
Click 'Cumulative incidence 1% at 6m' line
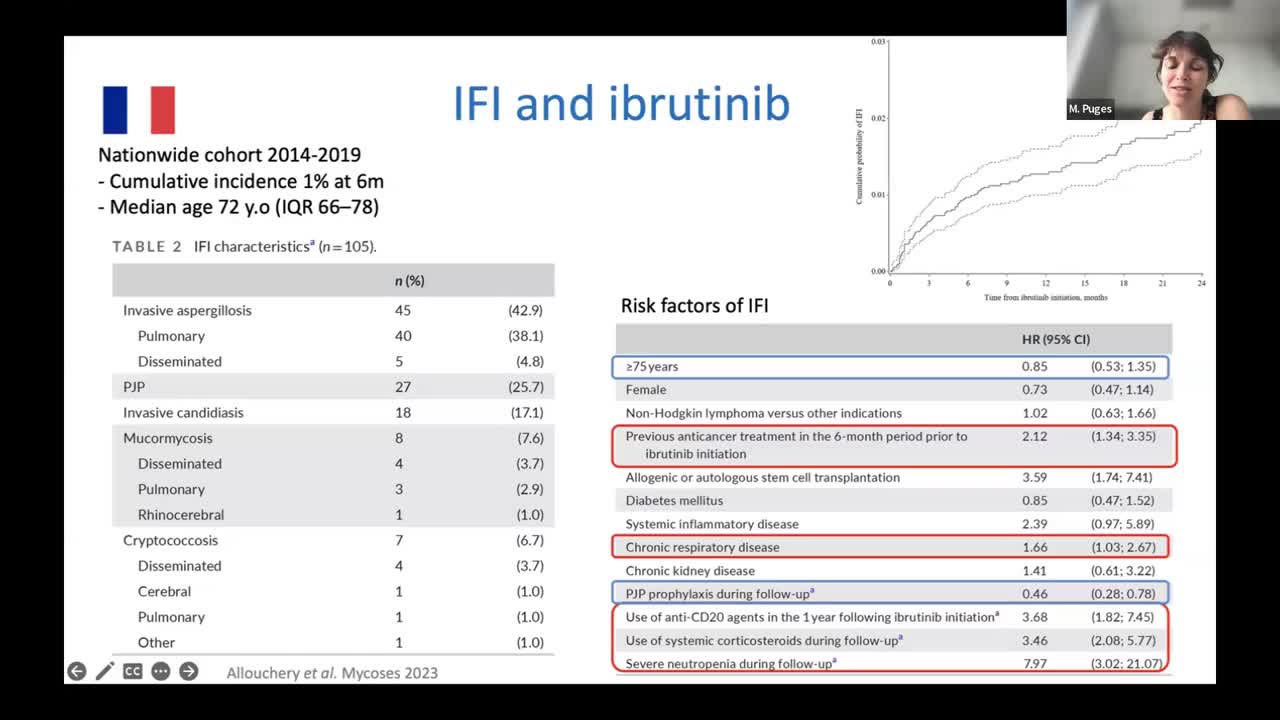(241, 181)
